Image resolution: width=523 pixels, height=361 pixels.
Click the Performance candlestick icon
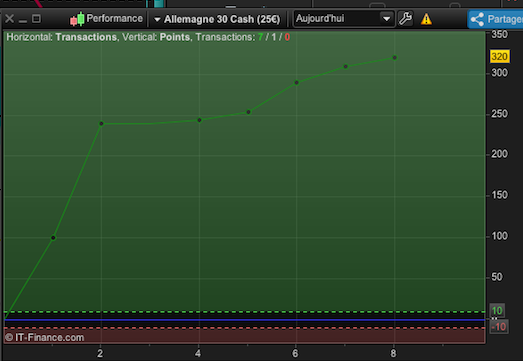(77, 19)
